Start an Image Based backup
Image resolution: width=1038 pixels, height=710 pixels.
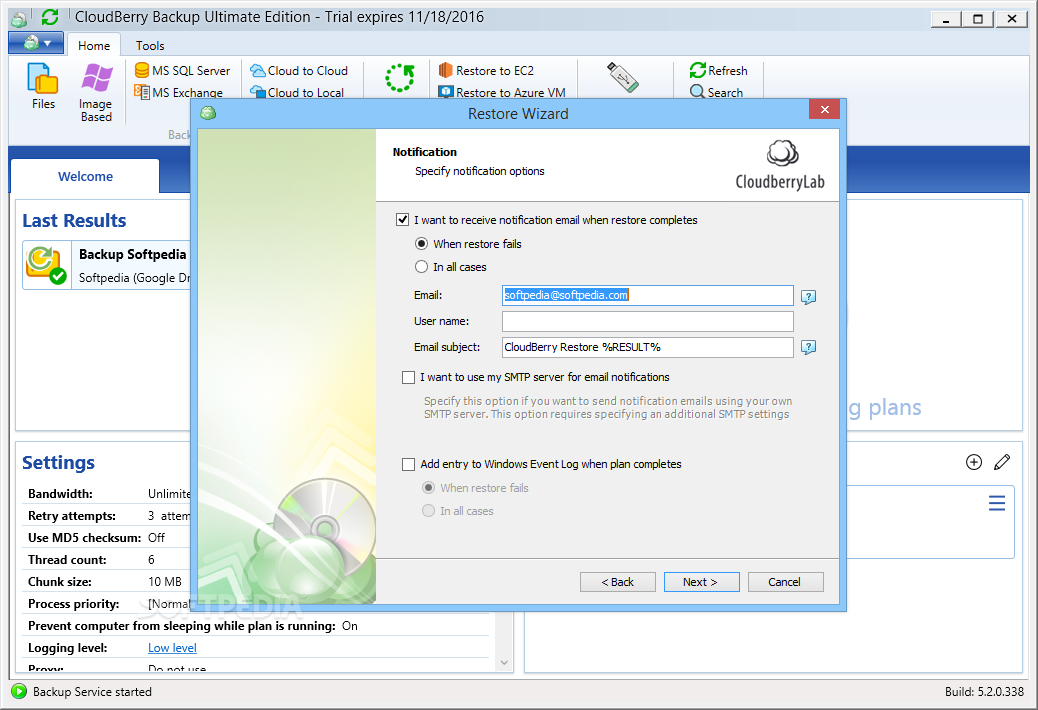pos(96,93)
